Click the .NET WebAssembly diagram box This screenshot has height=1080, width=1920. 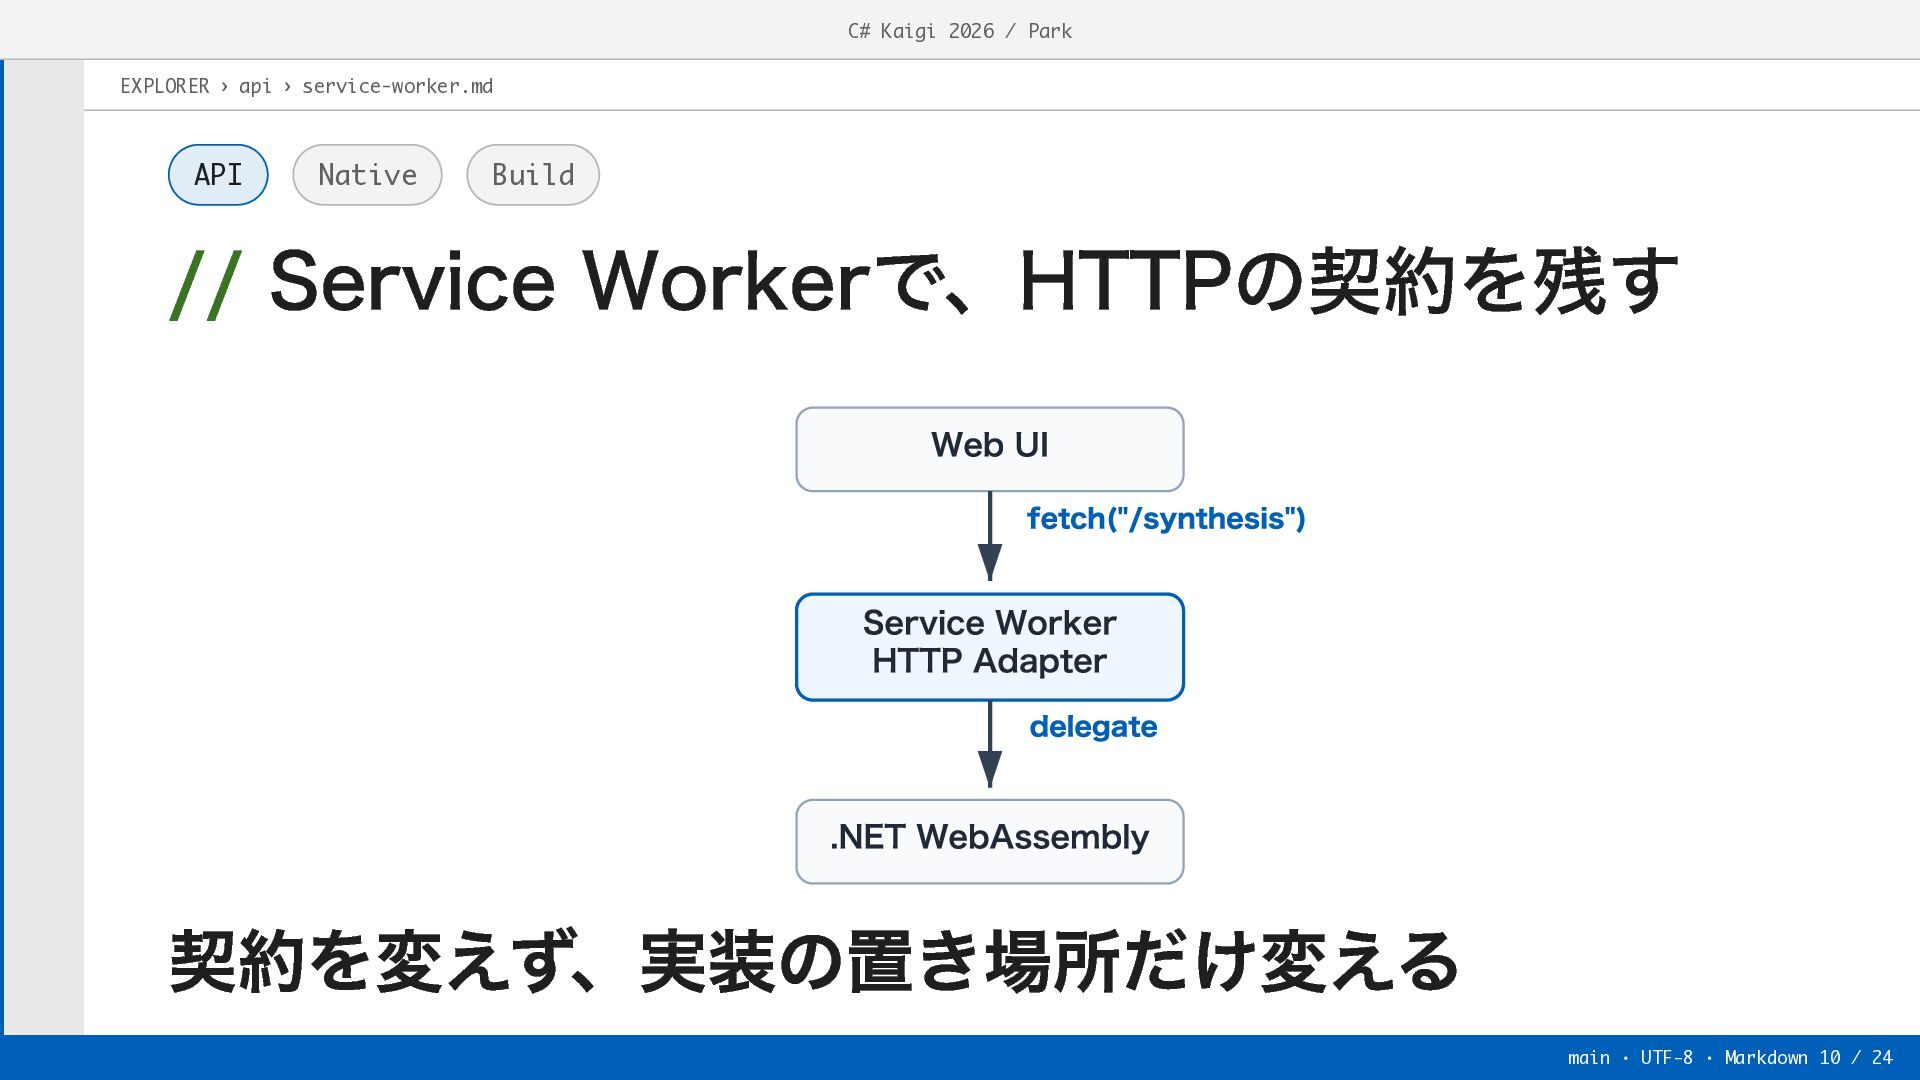click(990, 841)
